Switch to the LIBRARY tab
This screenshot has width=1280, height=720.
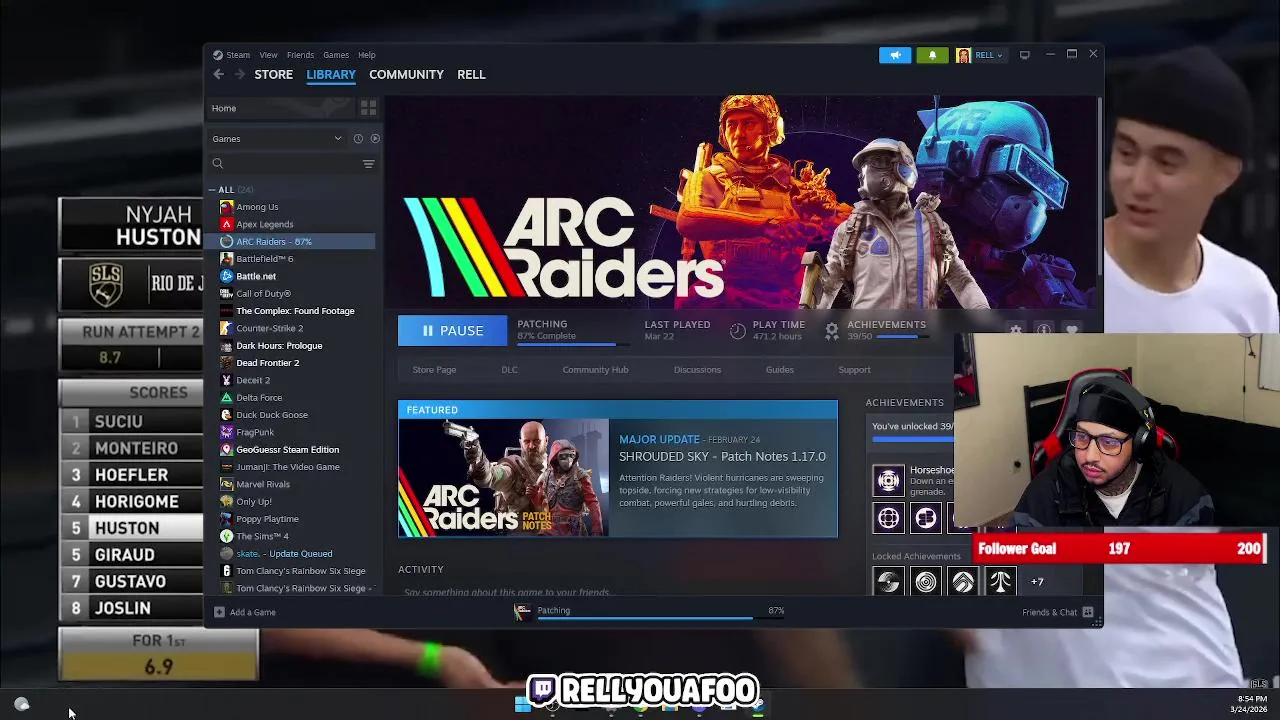point(331,74)
